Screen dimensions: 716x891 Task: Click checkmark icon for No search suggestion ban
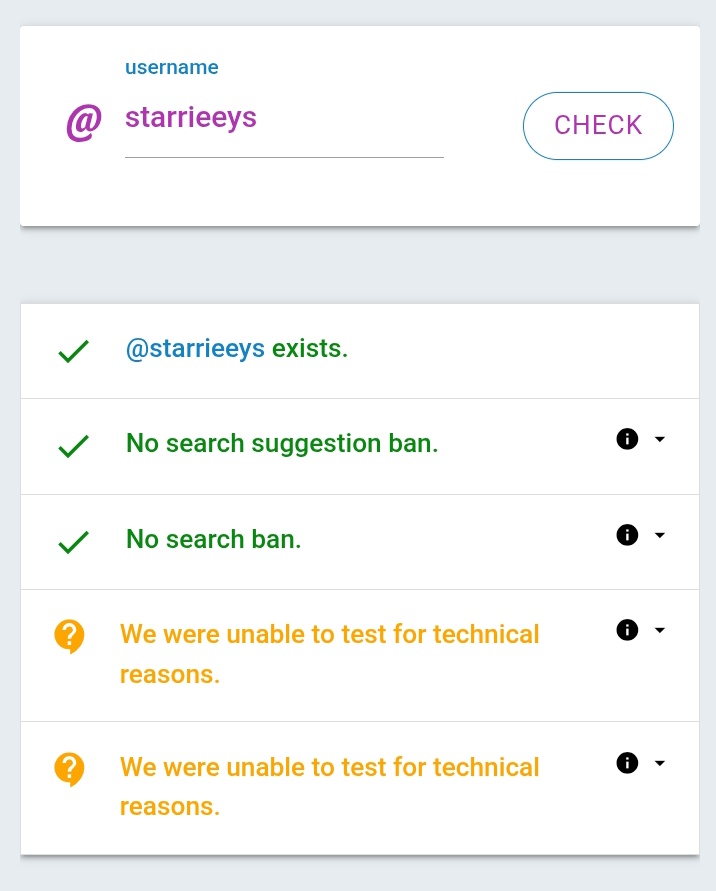click(74, 446)
